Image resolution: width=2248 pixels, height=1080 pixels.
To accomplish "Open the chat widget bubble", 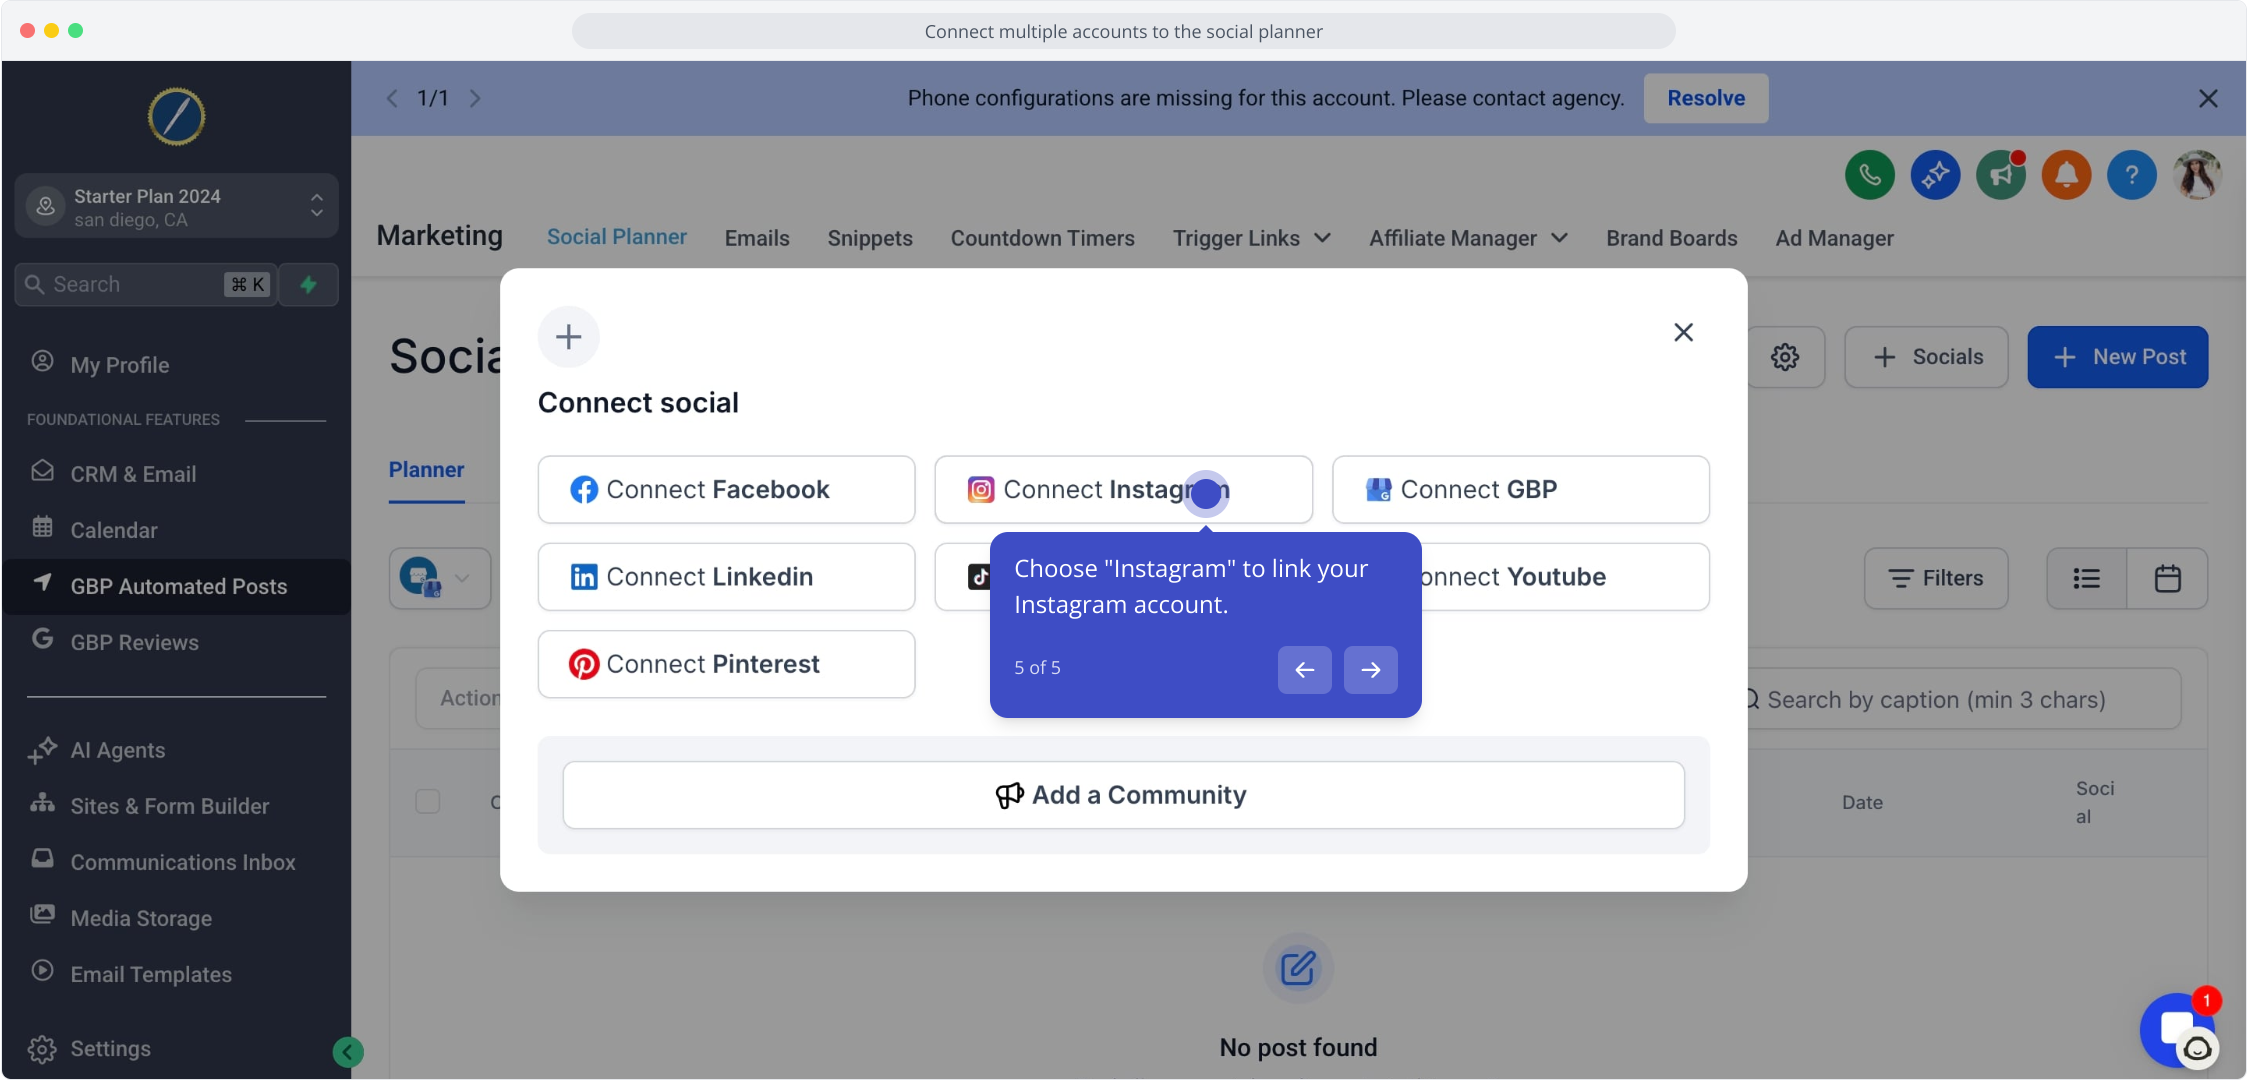I will (2178, 1030).
